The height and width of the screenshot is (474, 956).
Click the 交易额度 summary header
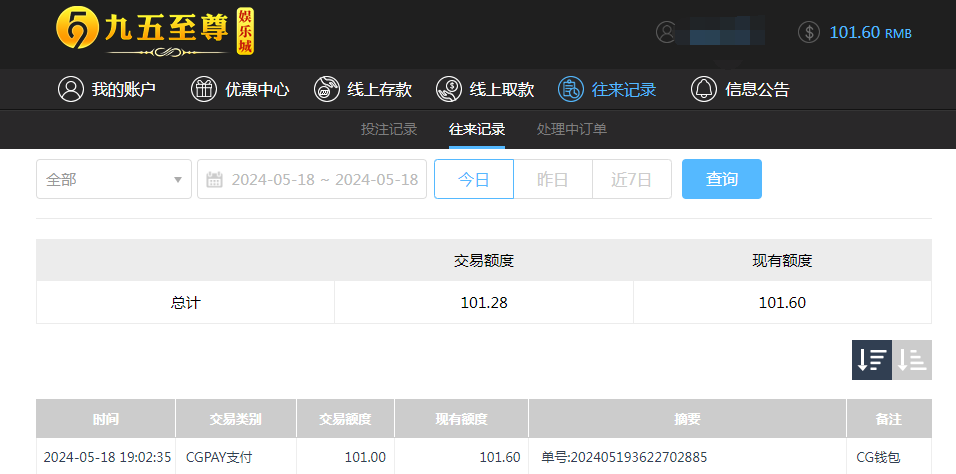point(484,260)
